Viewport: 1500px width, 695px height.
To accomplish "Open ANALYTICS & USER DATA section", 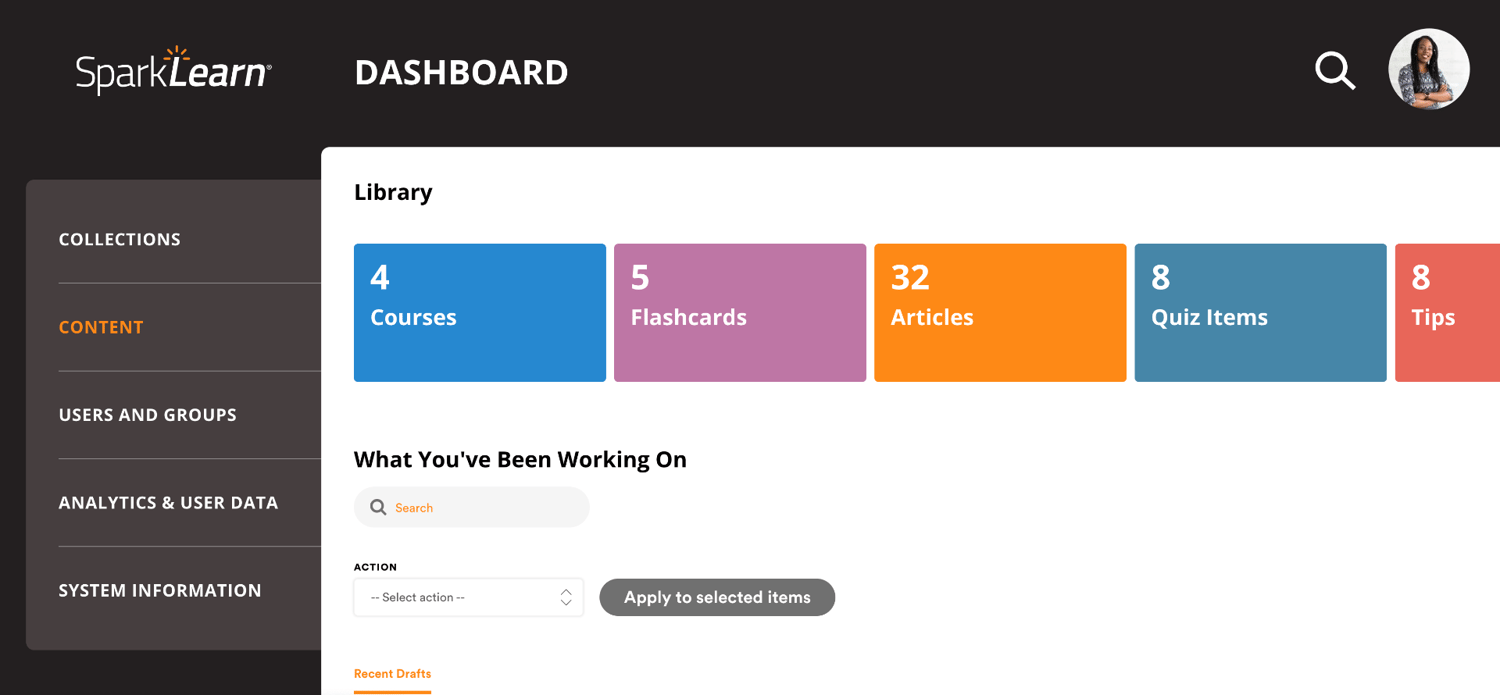I will click(x=168, y=502).
